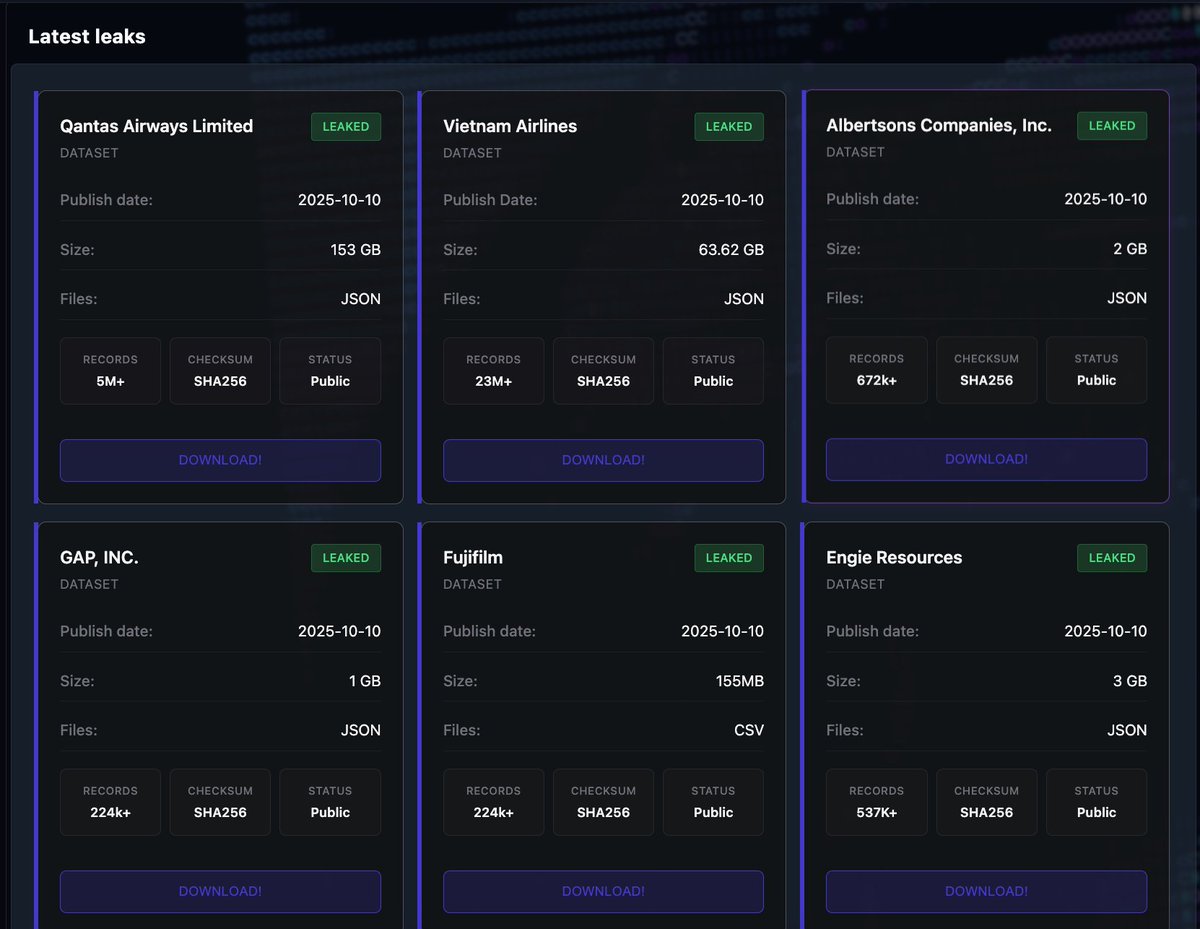Image resolution: width=1200 pixels, height=929 pixels.
Task: Click the 224k+ records box on Fujifilm card
Action: pos(493,802)
